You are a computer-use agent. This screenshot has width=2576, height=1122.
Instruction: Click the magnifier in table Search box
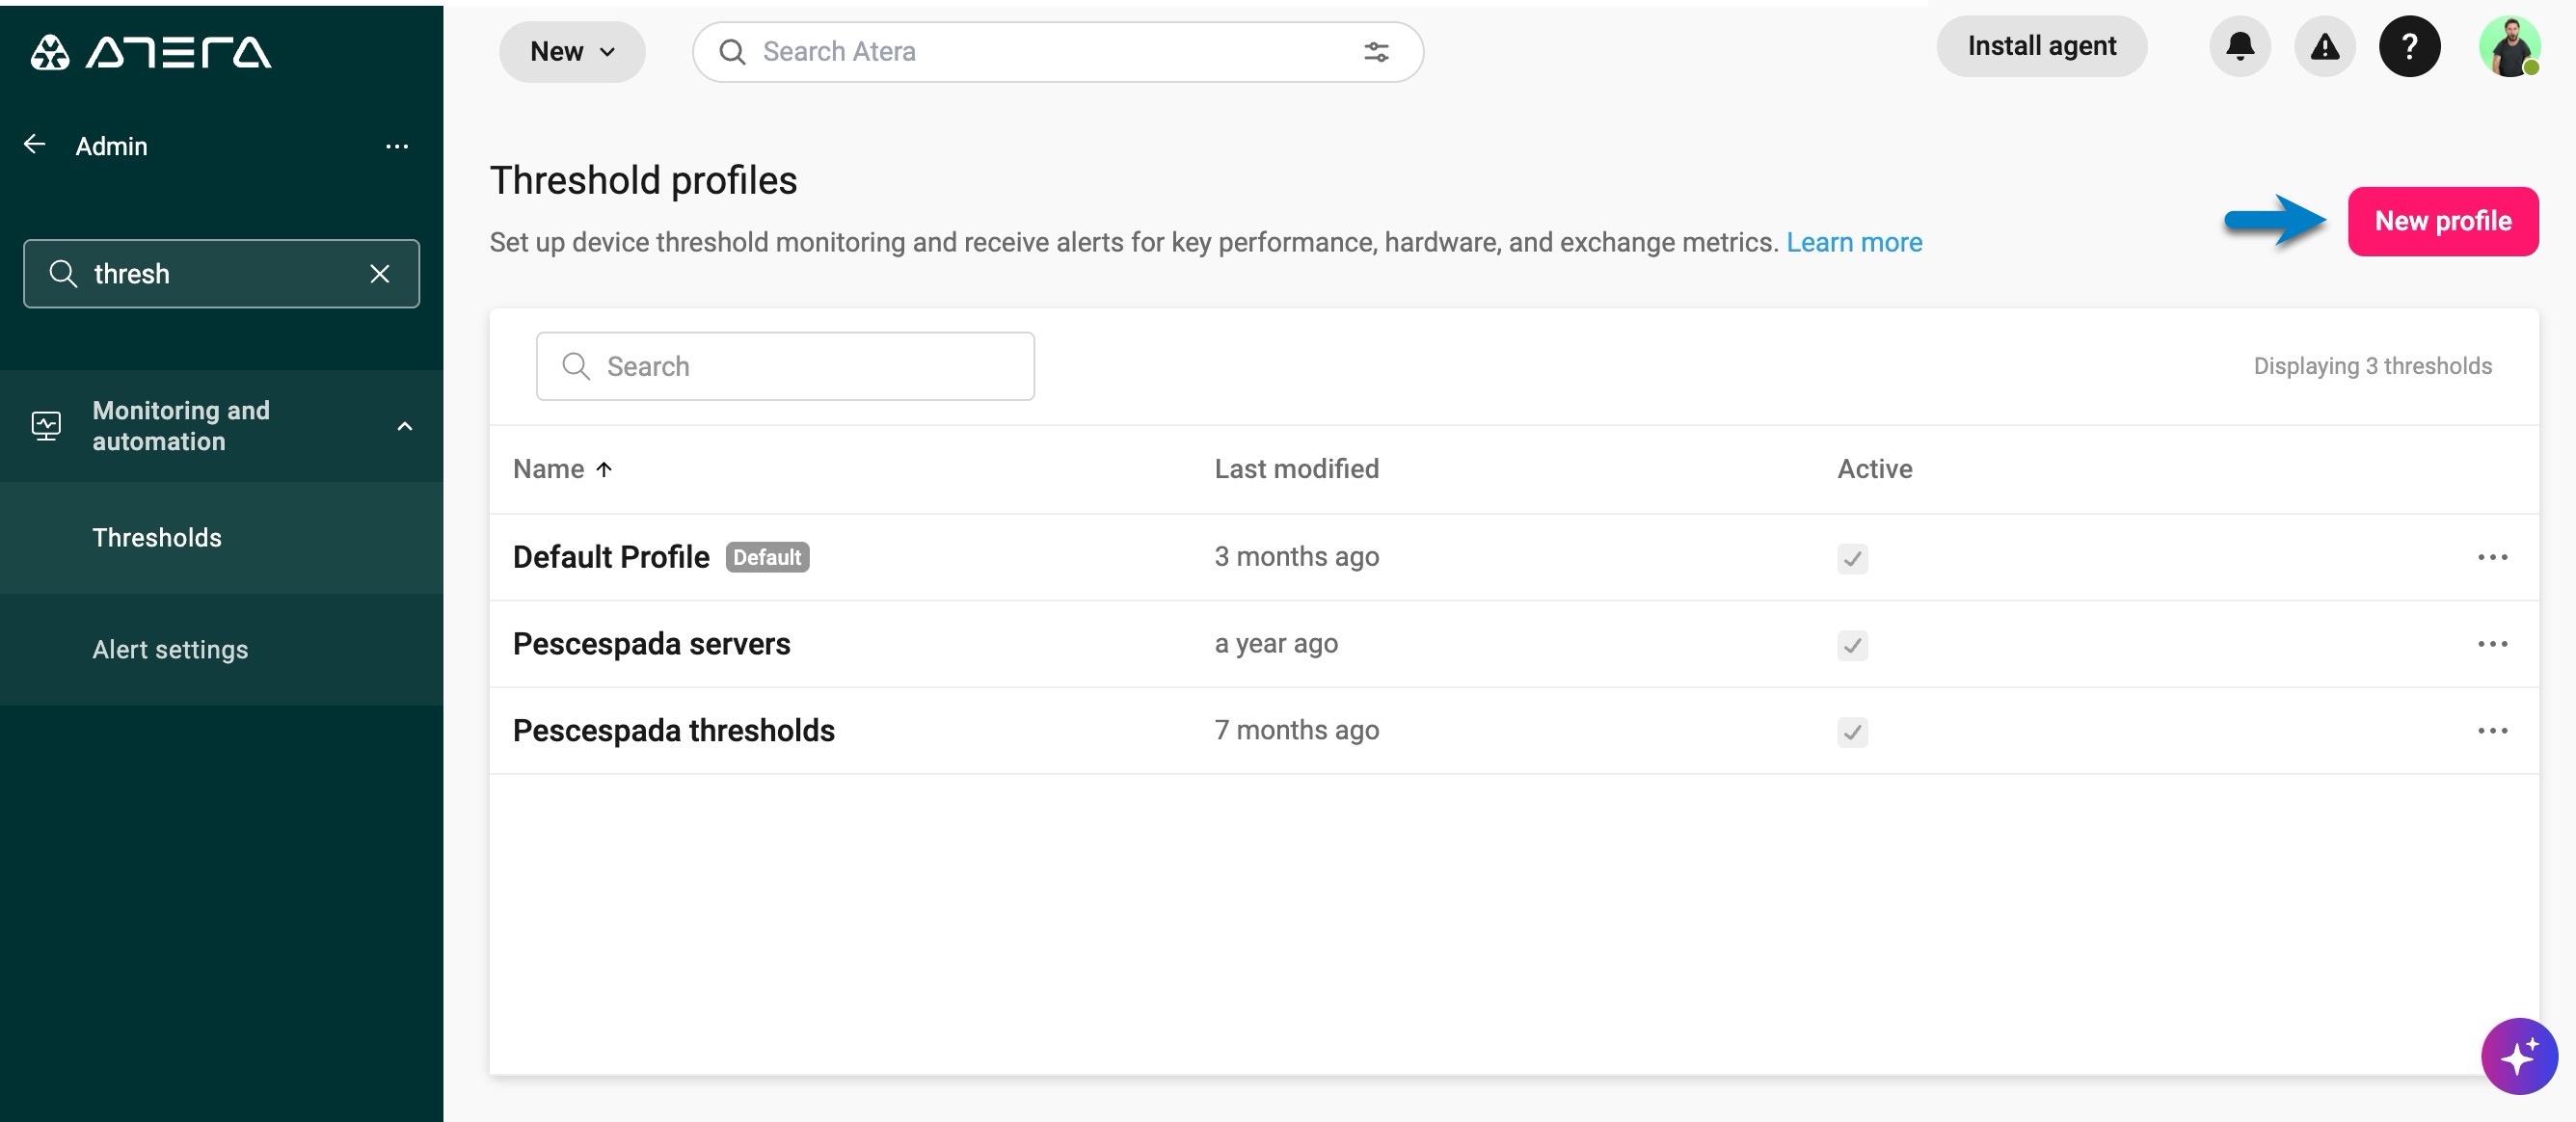(576, 366)
